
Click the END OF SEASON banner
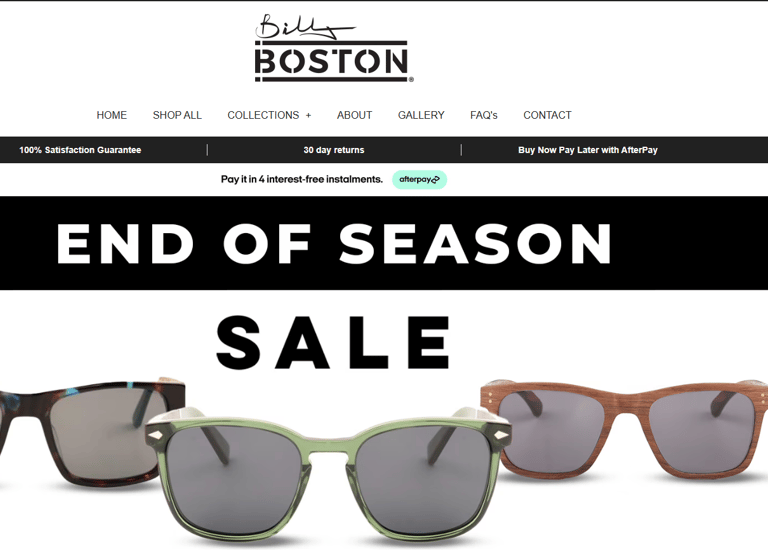coord(384,243)
